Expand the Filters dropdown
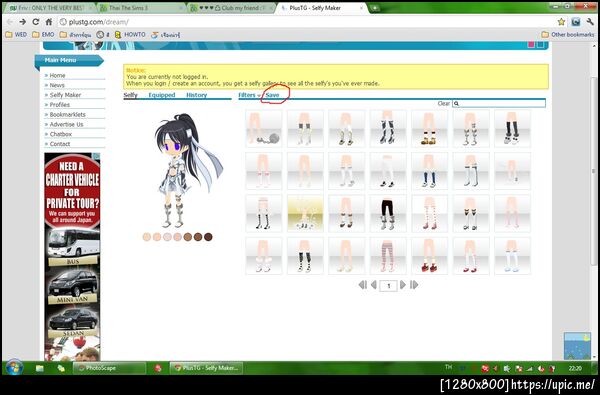The image size is (600, 395). 249,95
